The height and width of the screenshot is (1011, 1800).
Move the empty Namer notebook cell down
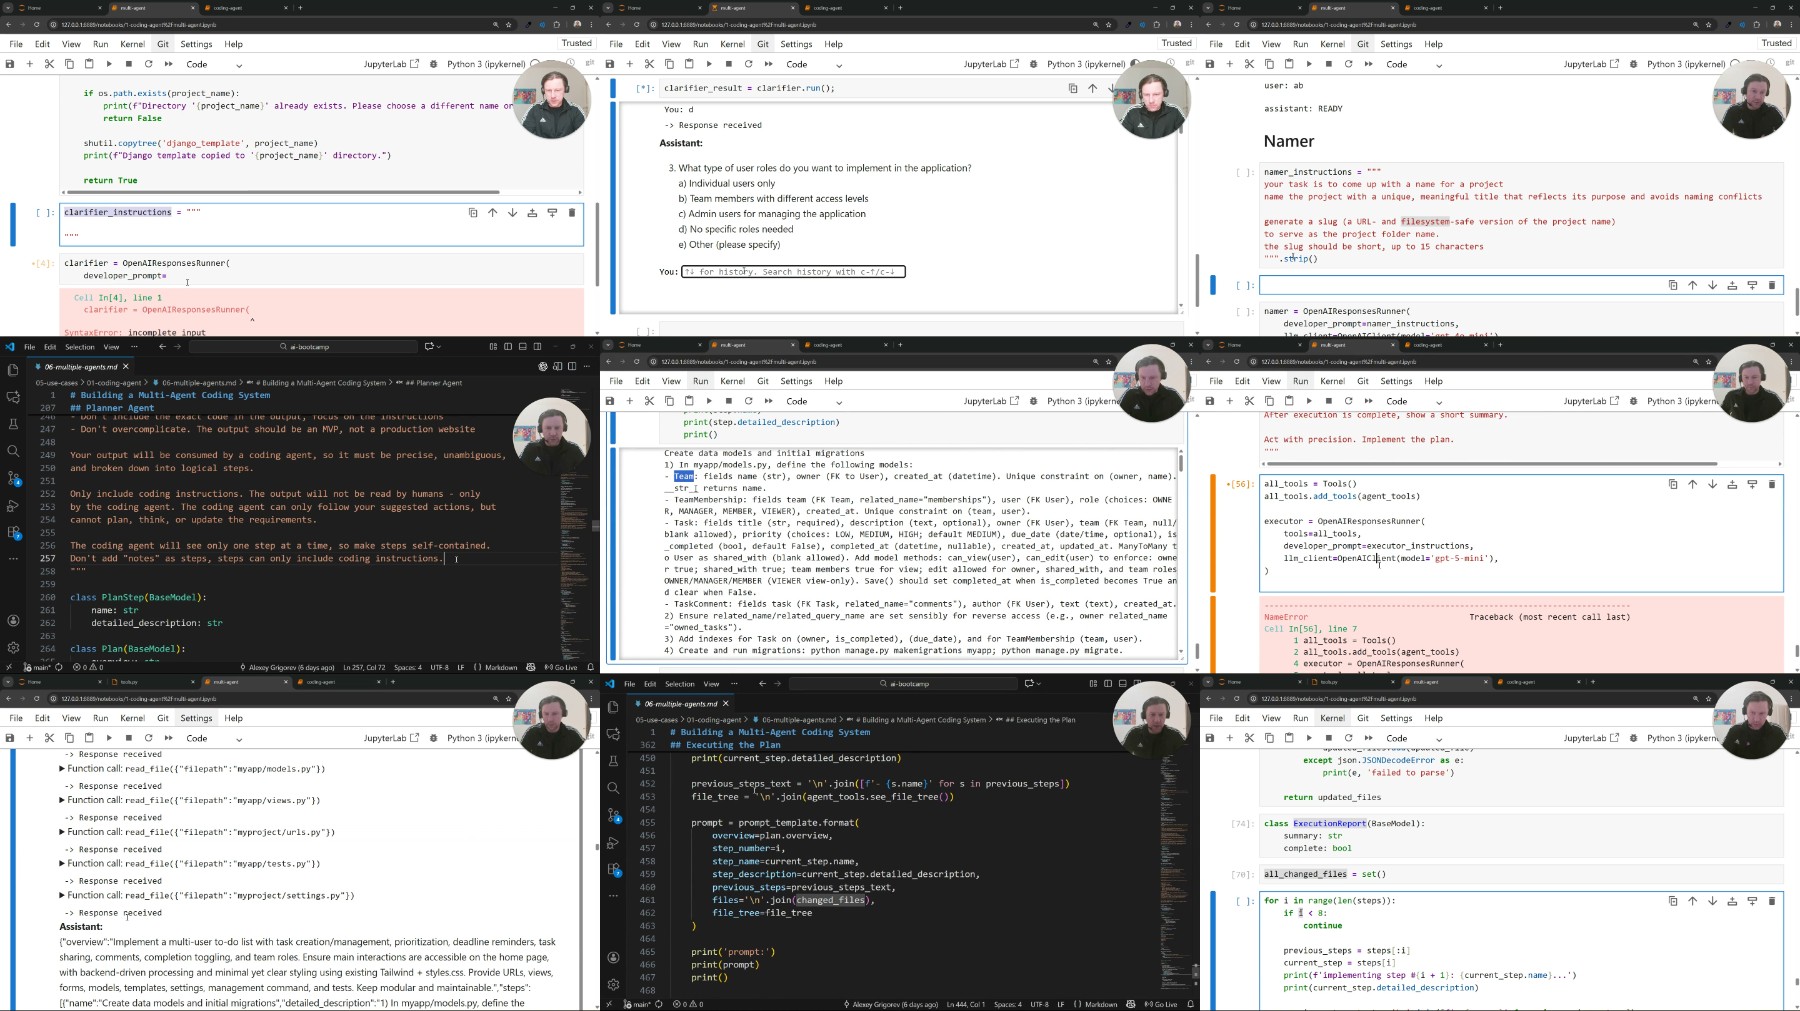pyautogui.click(x=1712, y=285)
